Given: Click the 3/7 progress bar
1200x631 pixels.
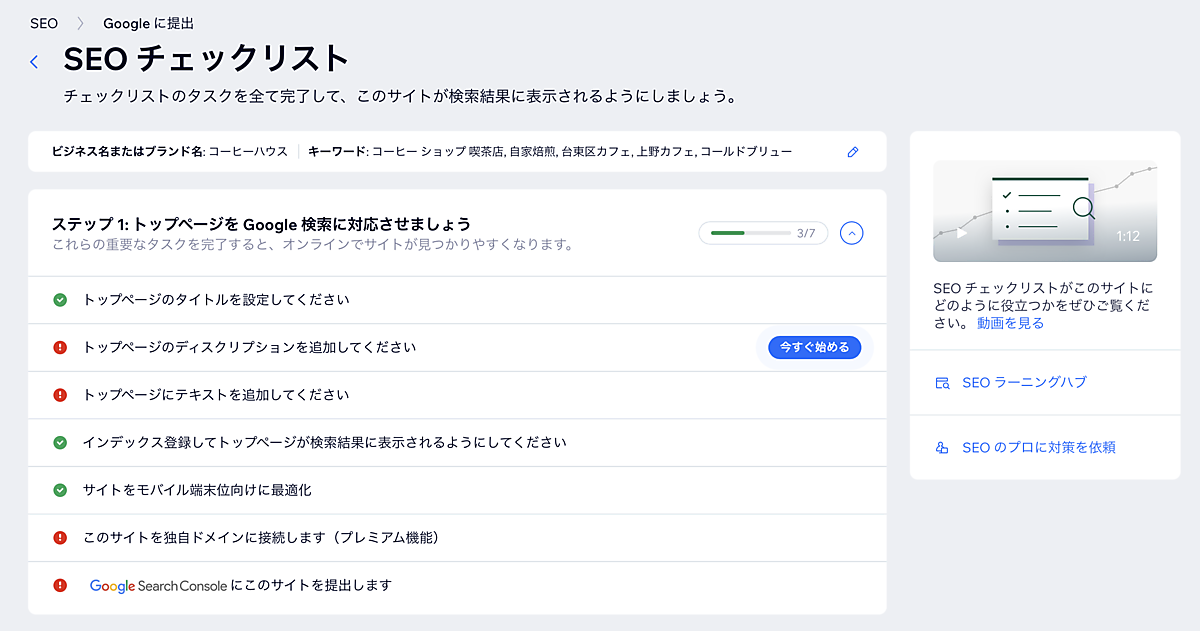Looking at the screenshot, I should coord(750,233).
